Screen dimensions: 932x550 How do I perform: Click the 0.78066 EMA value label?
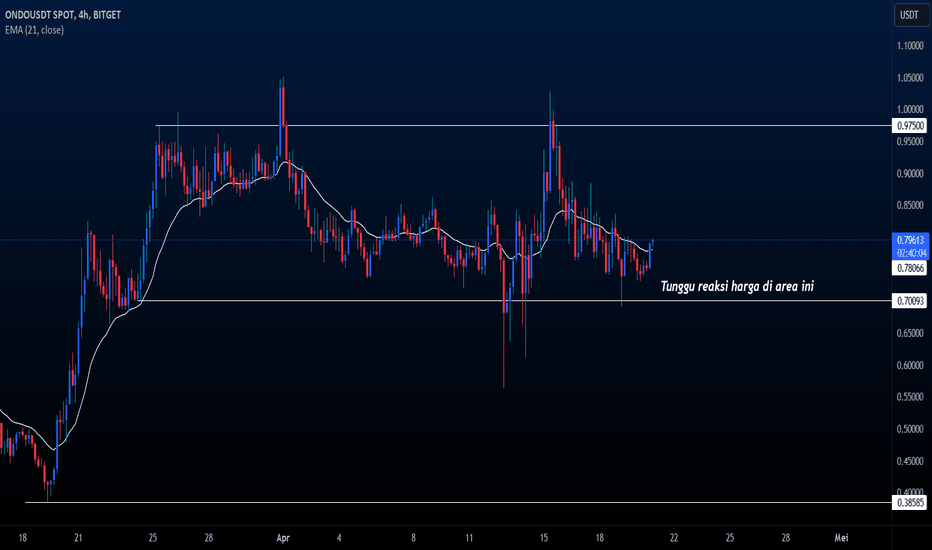(x=910, y=268)
